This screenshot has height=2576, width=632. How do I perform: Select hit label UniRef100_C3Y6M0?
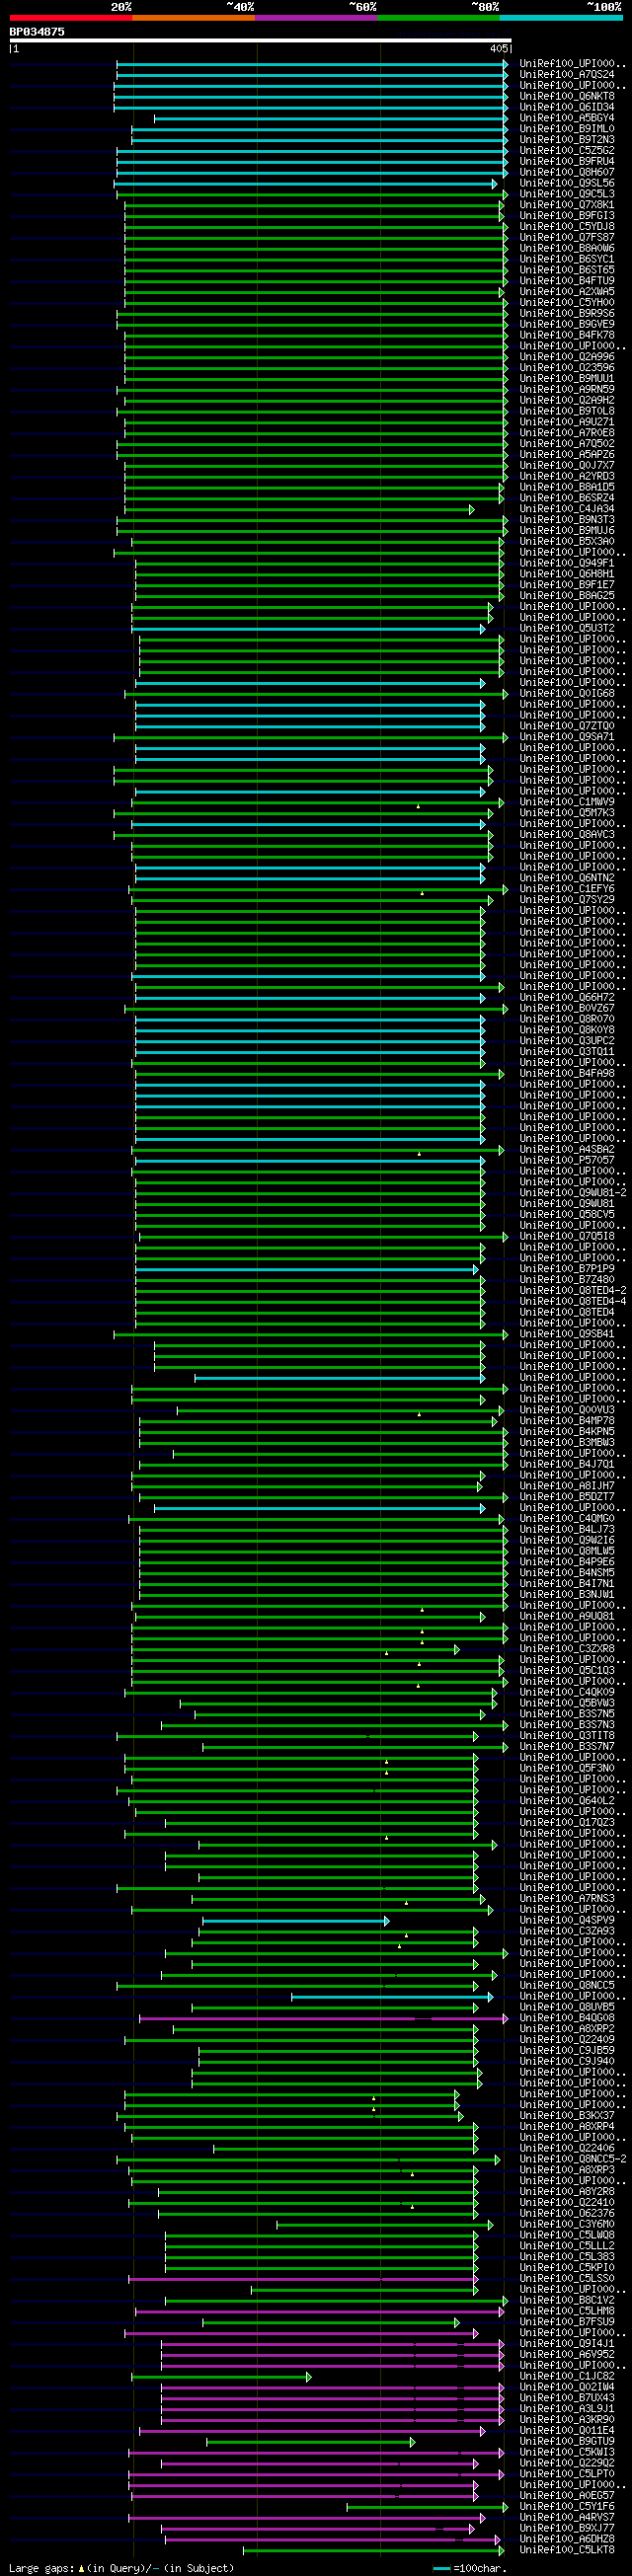(x=567, y=2224)
